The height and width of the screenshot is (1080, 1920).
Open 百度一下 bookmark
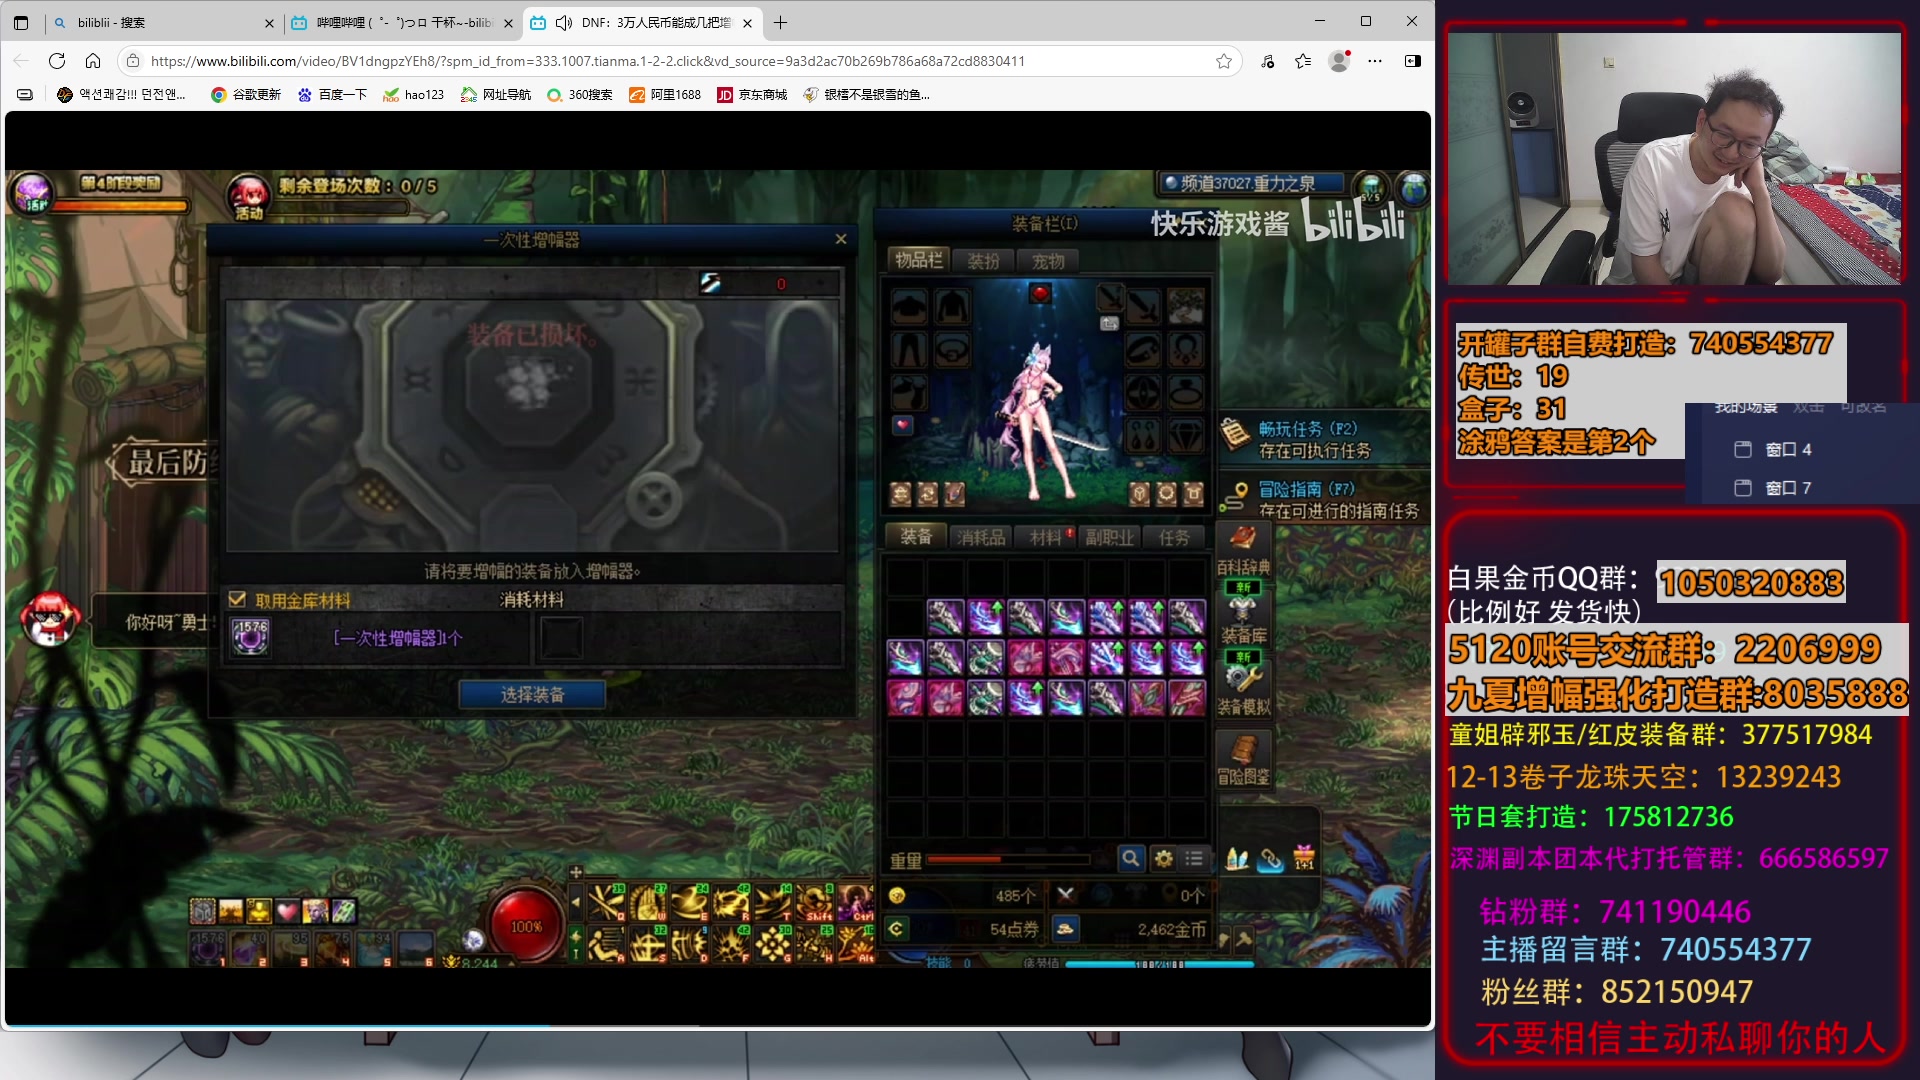tap(332, 95)
